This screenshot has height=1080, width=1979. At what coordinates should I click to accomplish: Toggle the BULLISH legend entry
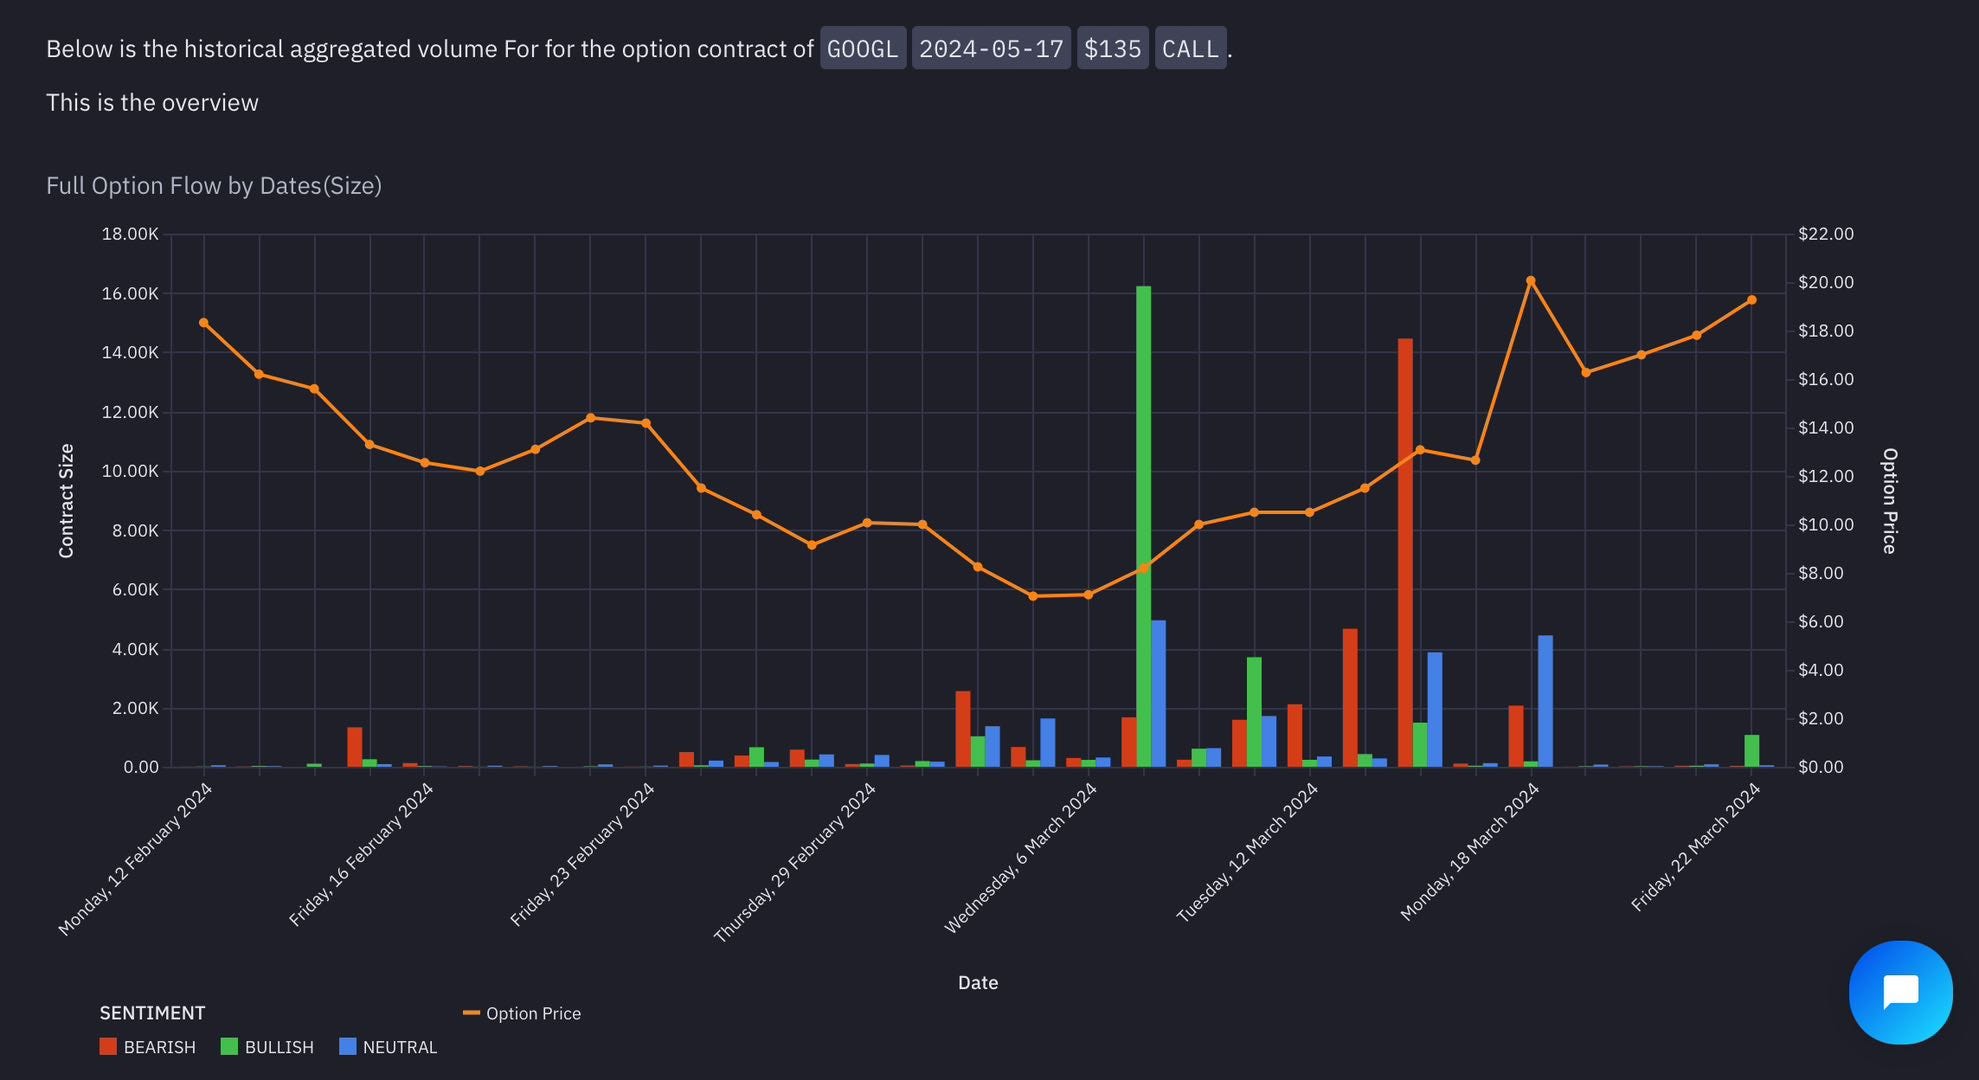[279, 1047]
